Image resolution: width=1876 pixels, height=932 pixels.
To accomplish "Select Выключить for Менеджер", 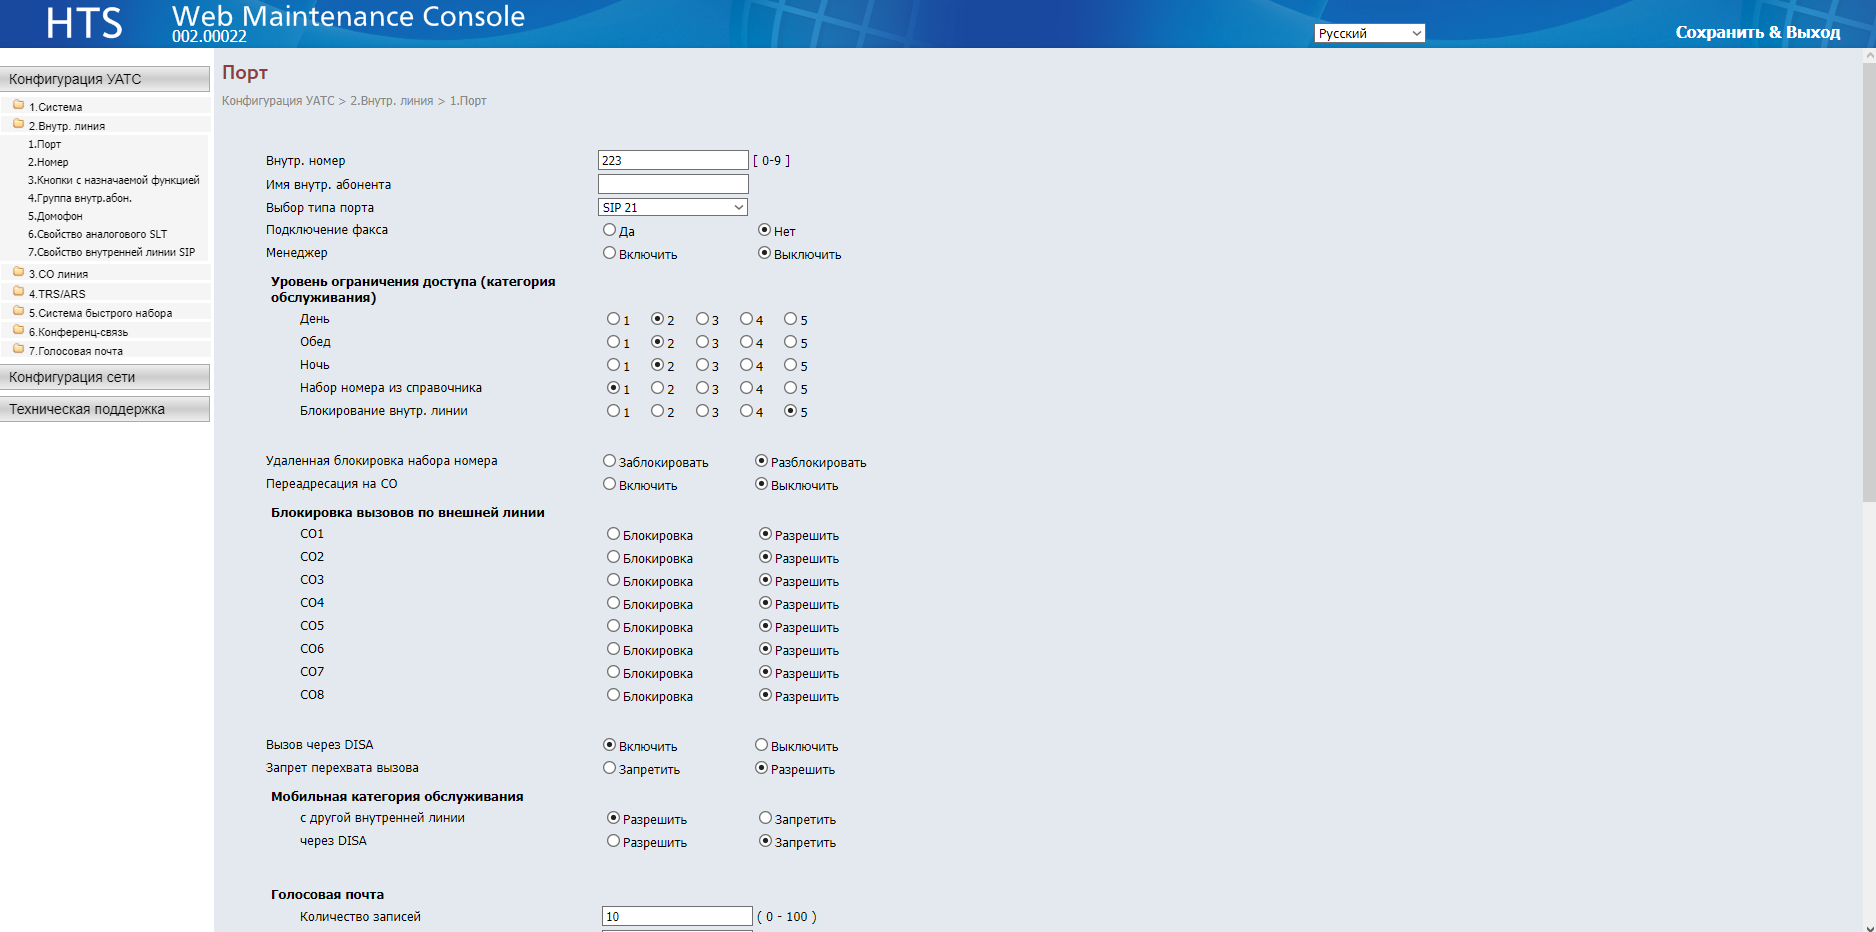I will [x=764, y=253].
